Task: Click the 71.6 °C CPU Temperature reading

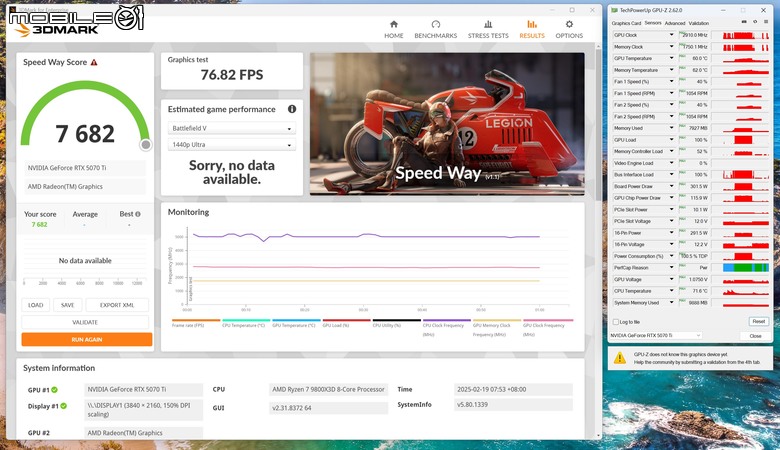Action: pyautogui.click(x=700, y=291)
